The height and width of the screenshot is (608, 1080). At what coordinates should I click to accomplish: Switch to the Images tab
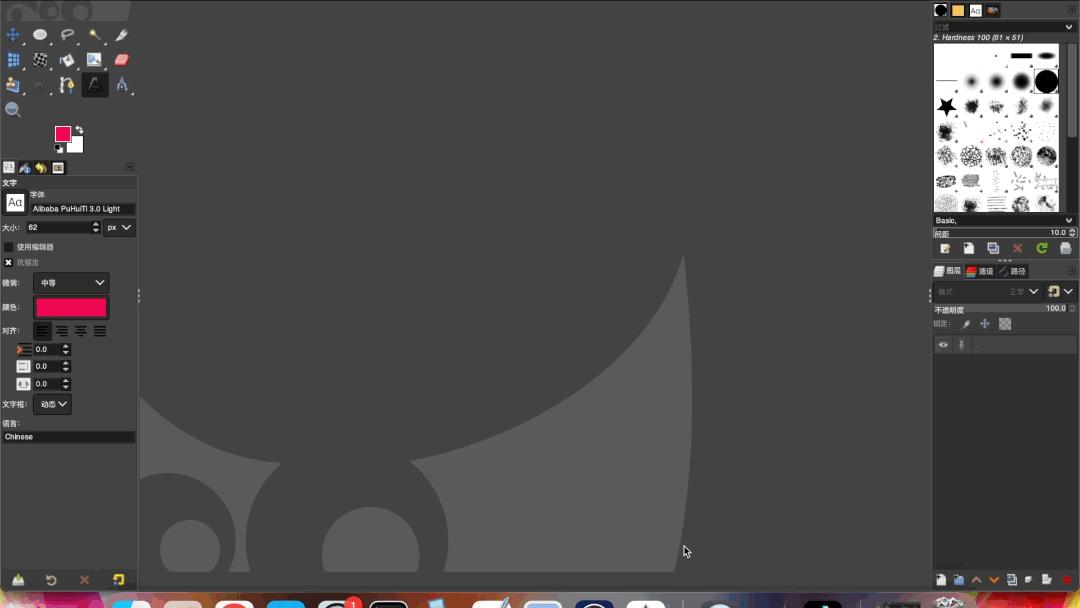click(58, 168)
